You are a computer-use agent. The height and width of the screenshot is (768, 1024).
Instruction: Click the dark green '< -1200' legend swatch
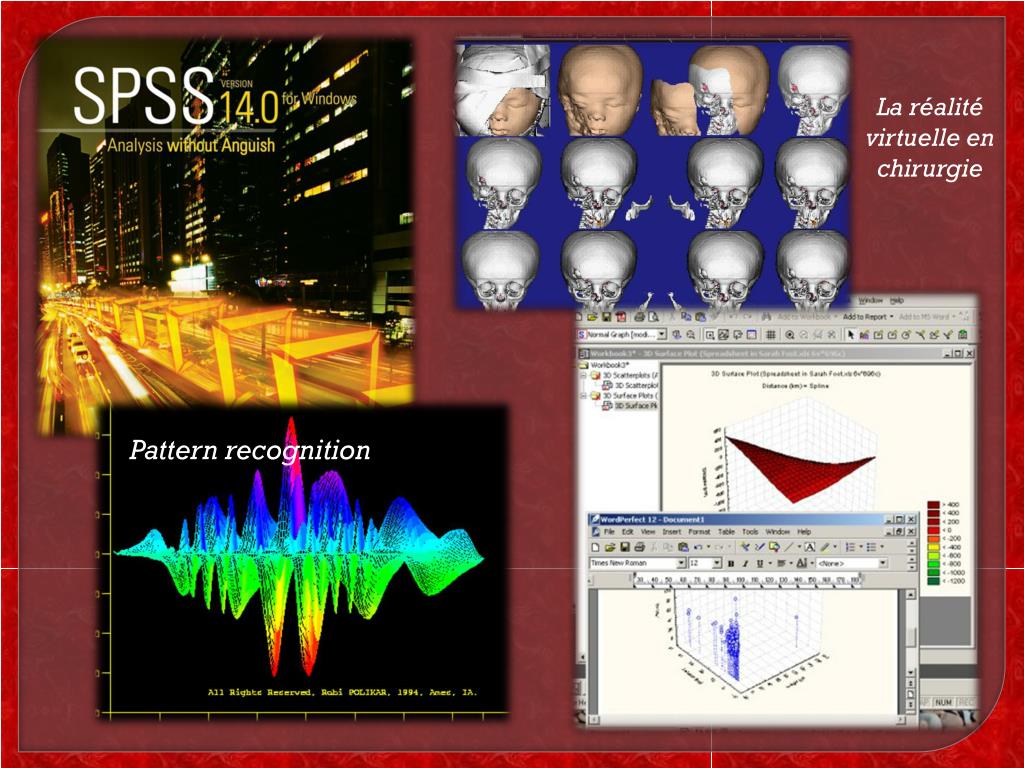[934, 581]
